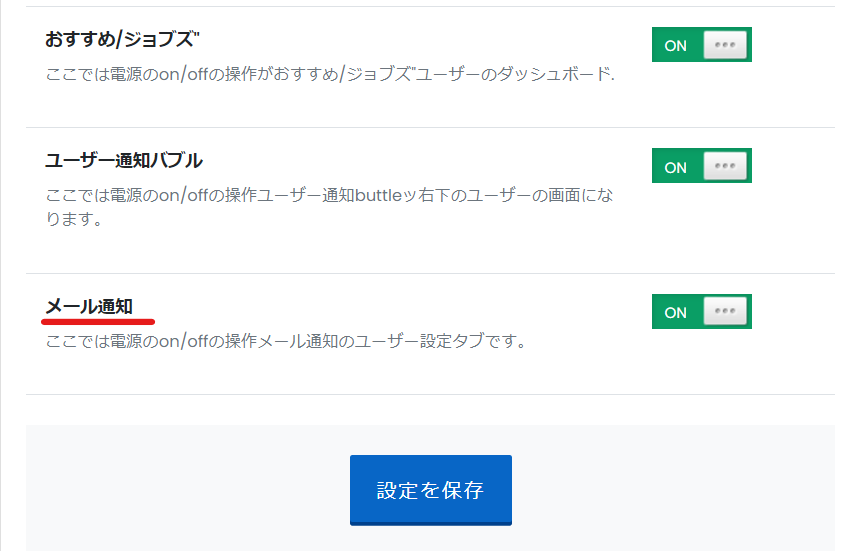Click the dotted handle on the おすすめ/ジョブズ toggle
Screen dimensions: 857x551
coord(725,45)
